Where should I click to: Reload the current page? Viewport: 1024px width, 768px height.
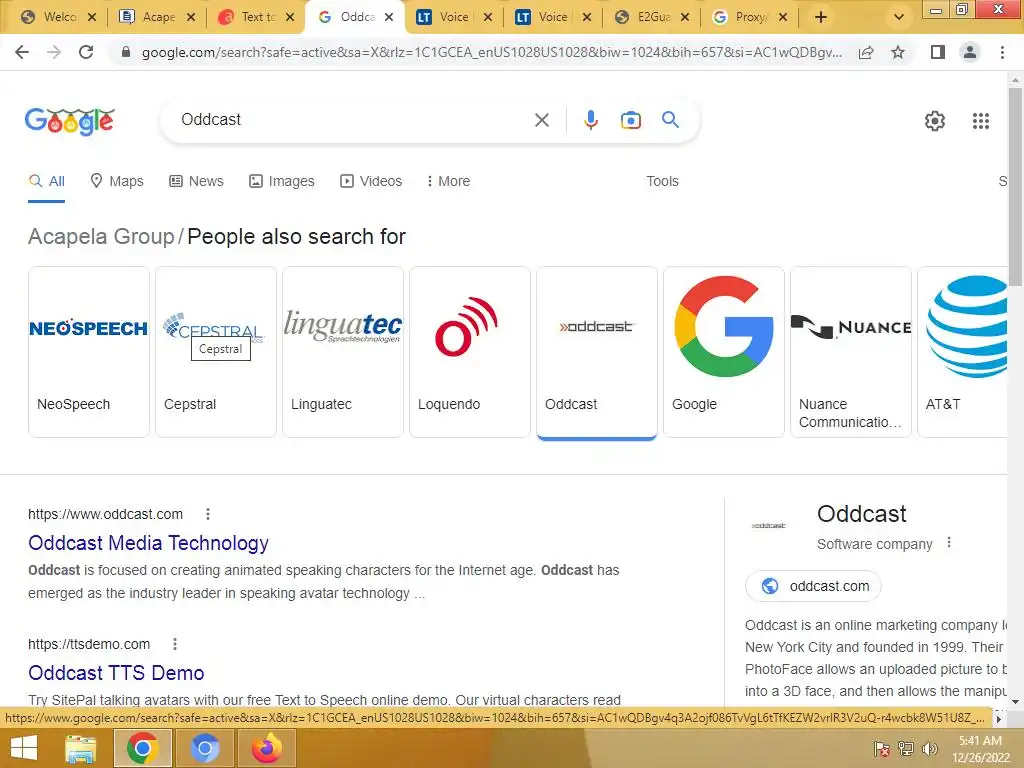point(86,52)
